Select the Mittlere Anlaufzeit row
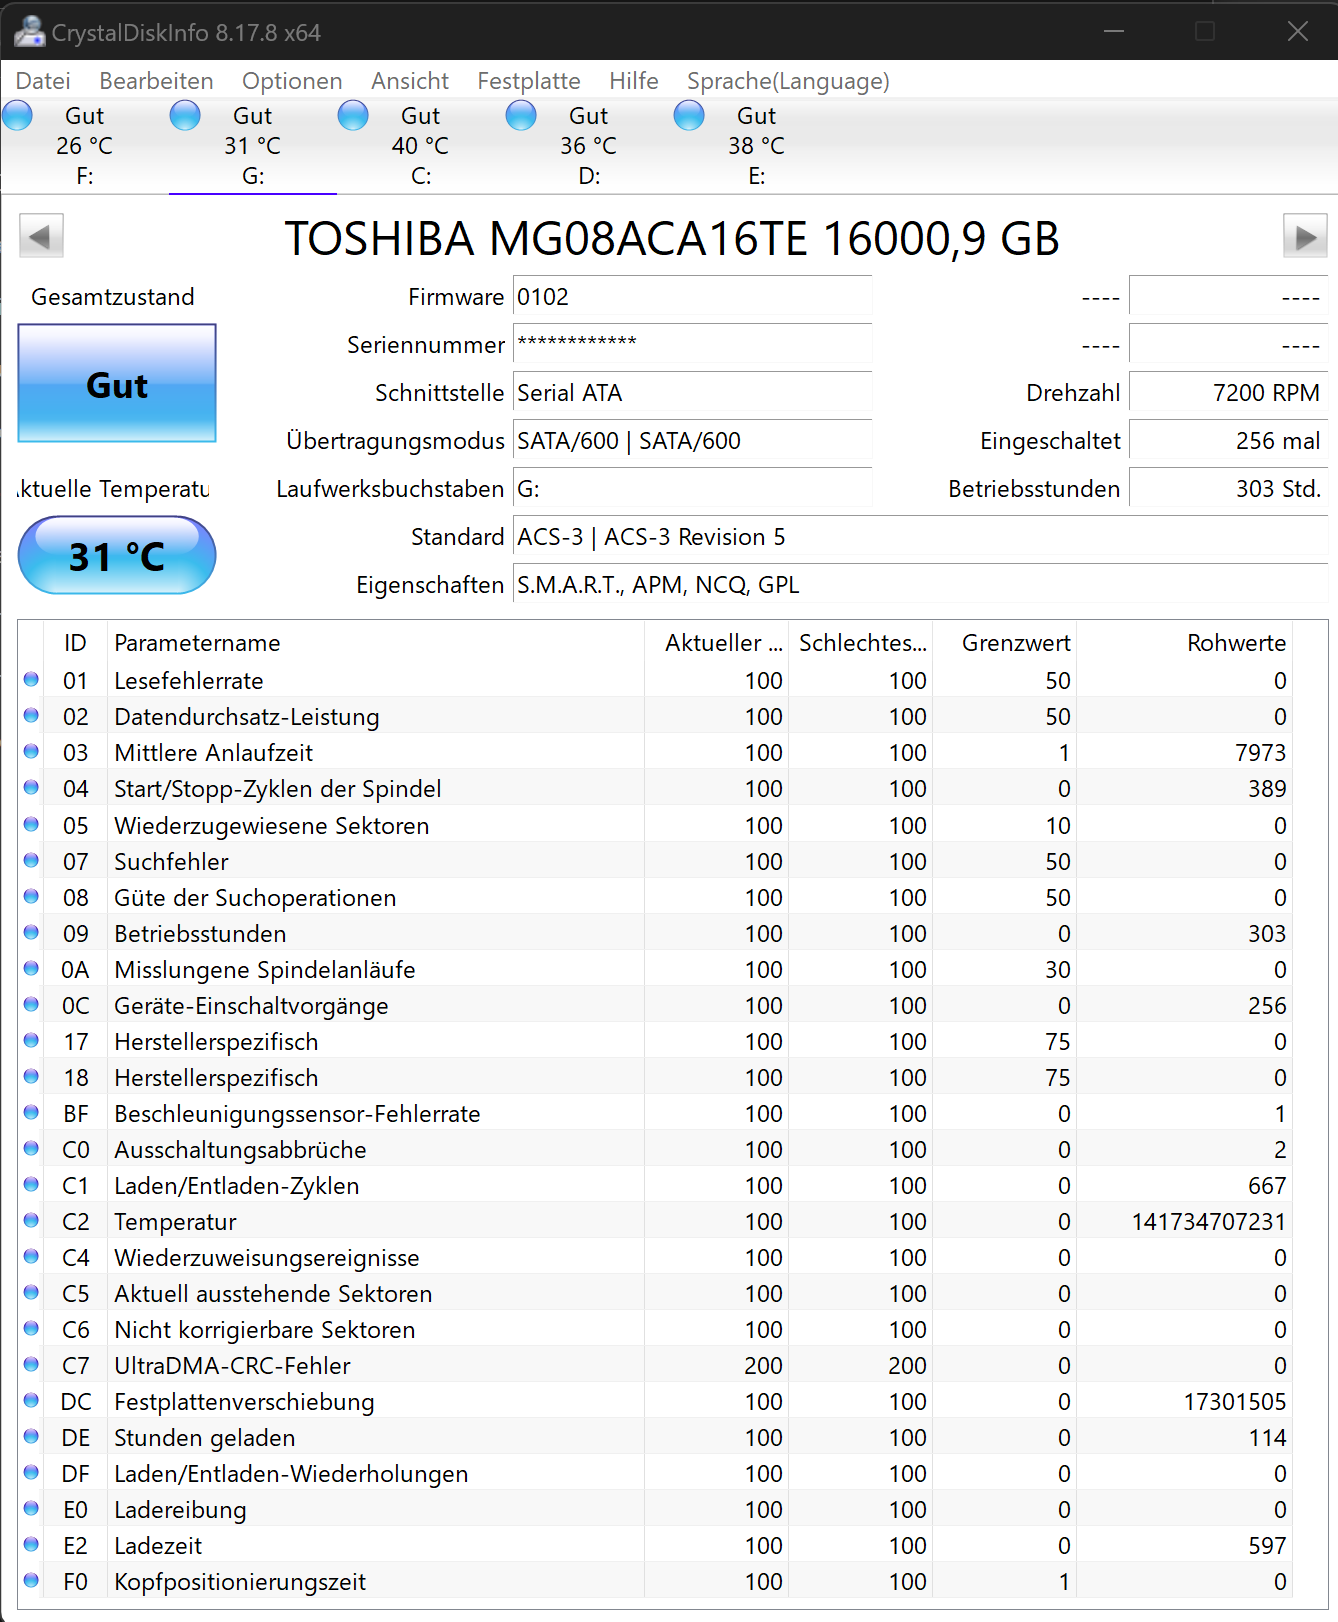Image resolution: width=1338 pixels, height=1622 pixels. click(655, 752)
